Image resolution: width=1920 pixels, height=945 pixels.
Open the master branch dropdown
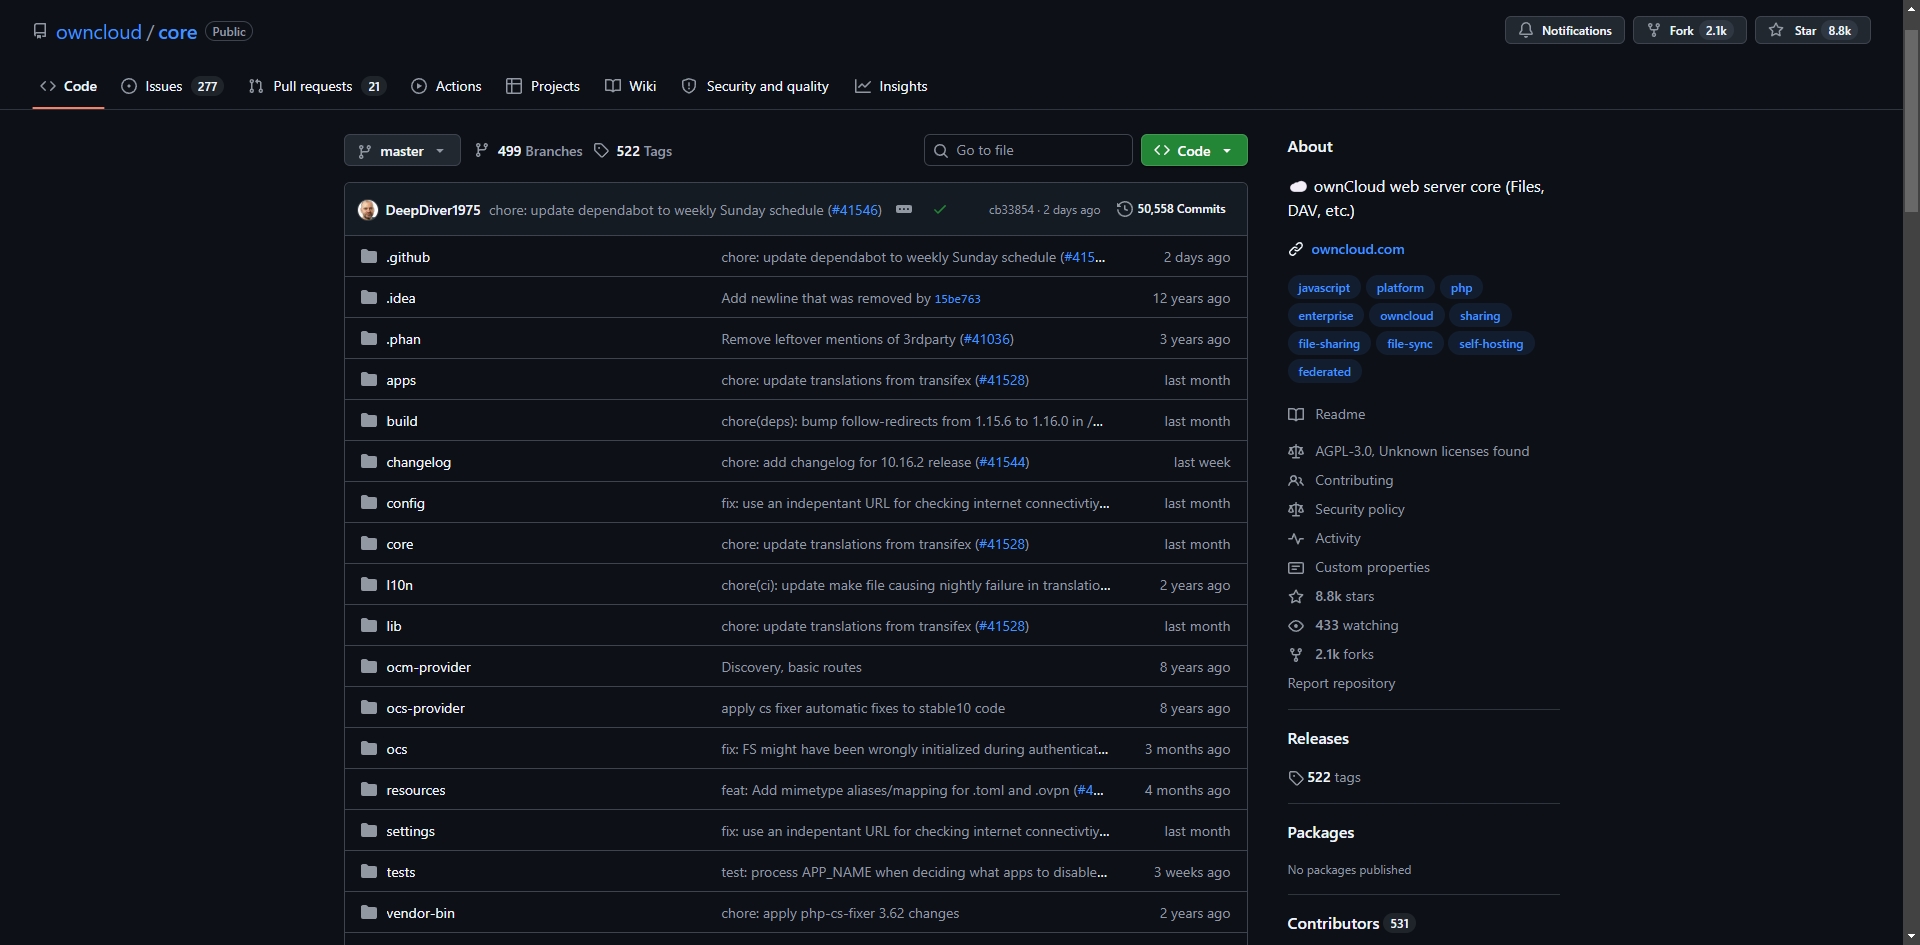click(x=402, y=150)
